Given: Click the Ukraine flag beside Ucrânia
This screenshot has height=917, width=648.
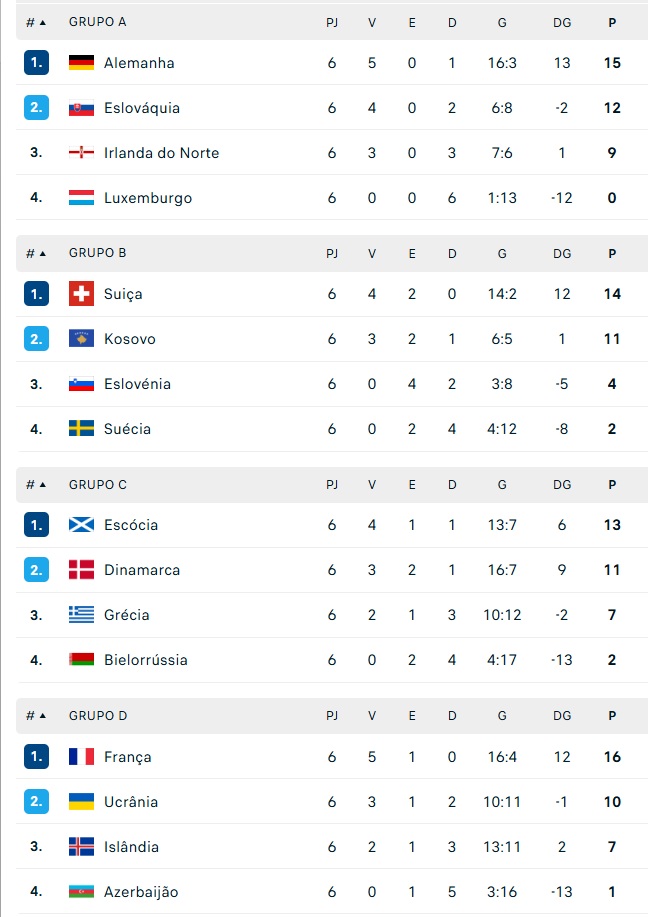Looking at the screenshot, I should point(81,802).
